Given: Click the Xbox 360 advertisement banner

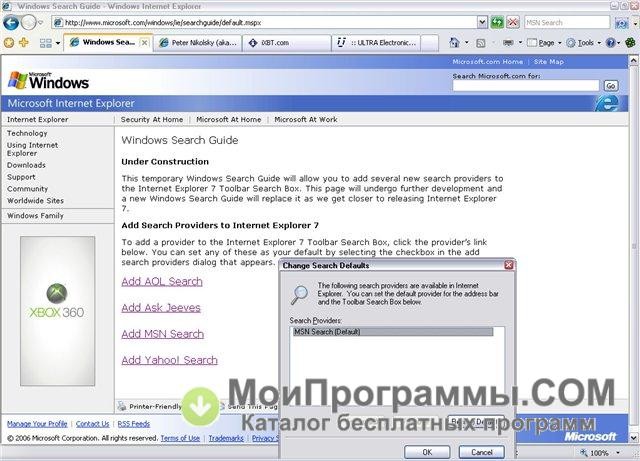Looking at the screenshot, I should [58, 311].
